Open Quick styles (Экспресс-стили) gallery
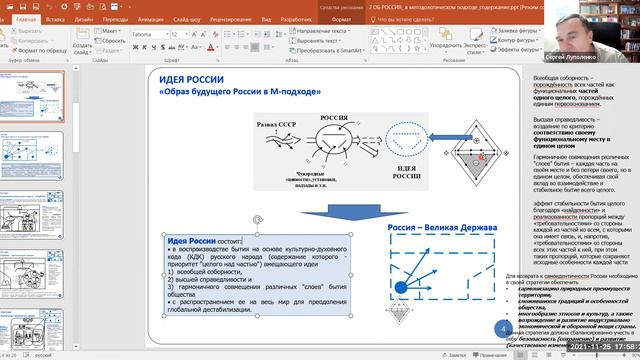 tap(476, 42)
